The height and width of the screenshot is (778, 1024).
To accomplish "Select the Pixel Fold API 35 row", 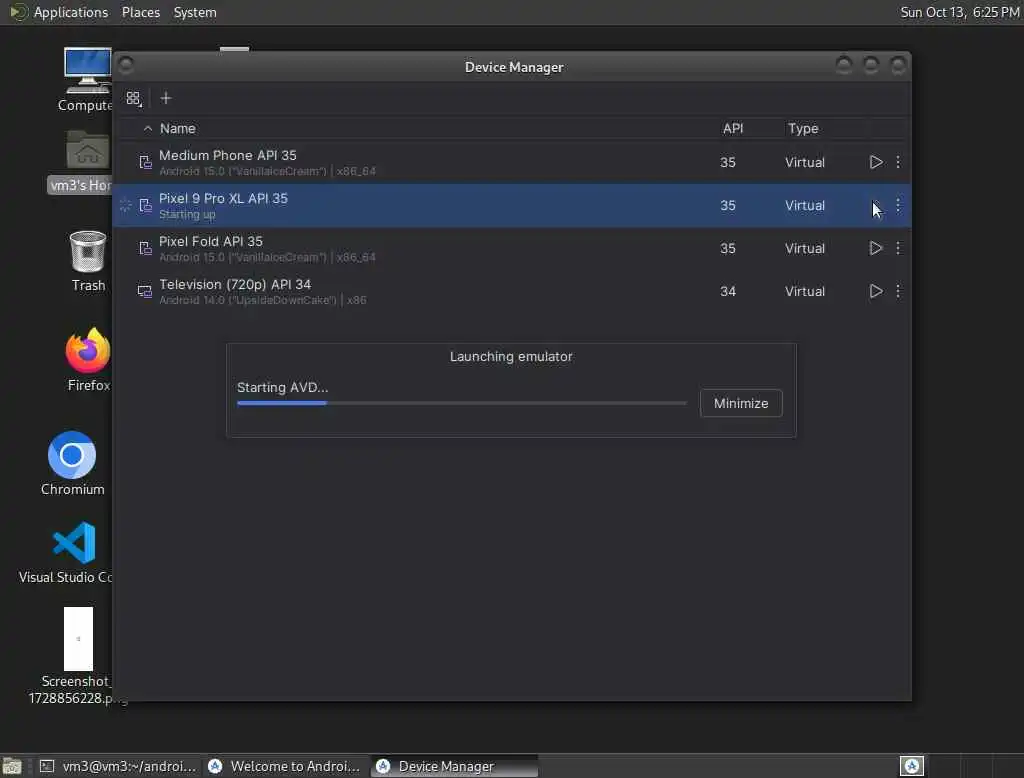I will click(511, 248).
